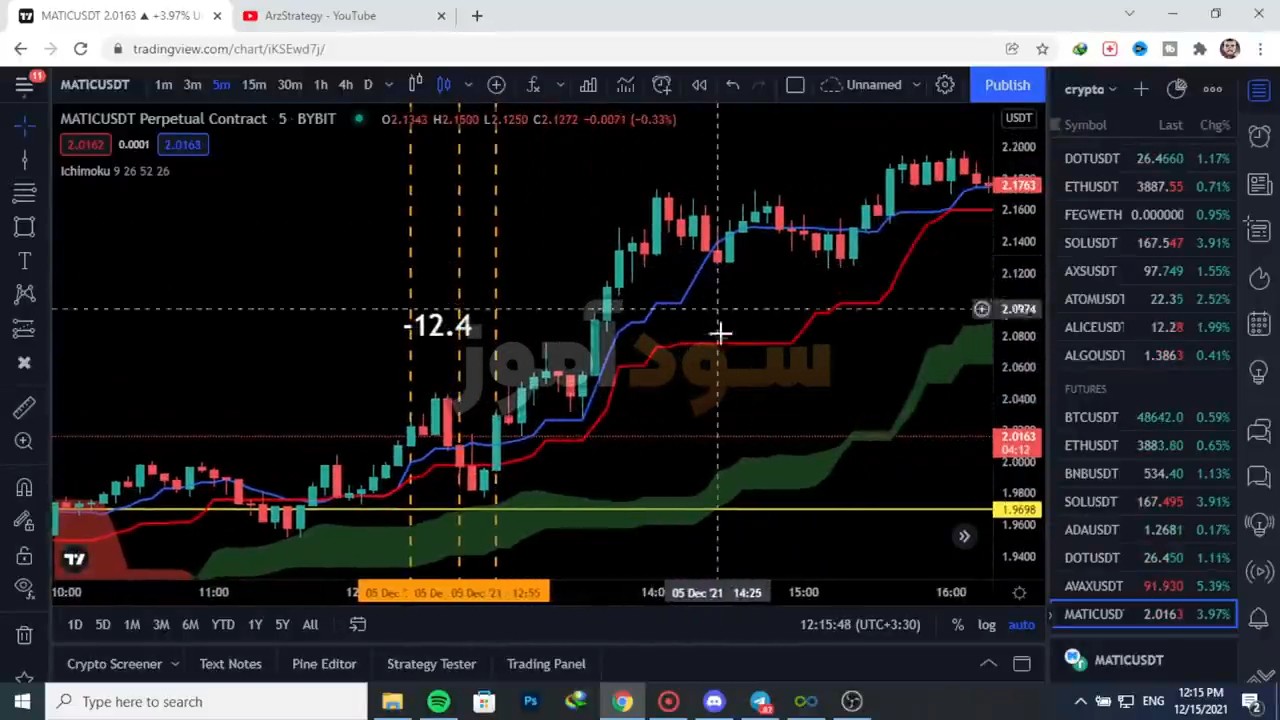Open the Strategy Tester tab
The height and width of the screenshot is (720, 1280).
tap(431, 664)
